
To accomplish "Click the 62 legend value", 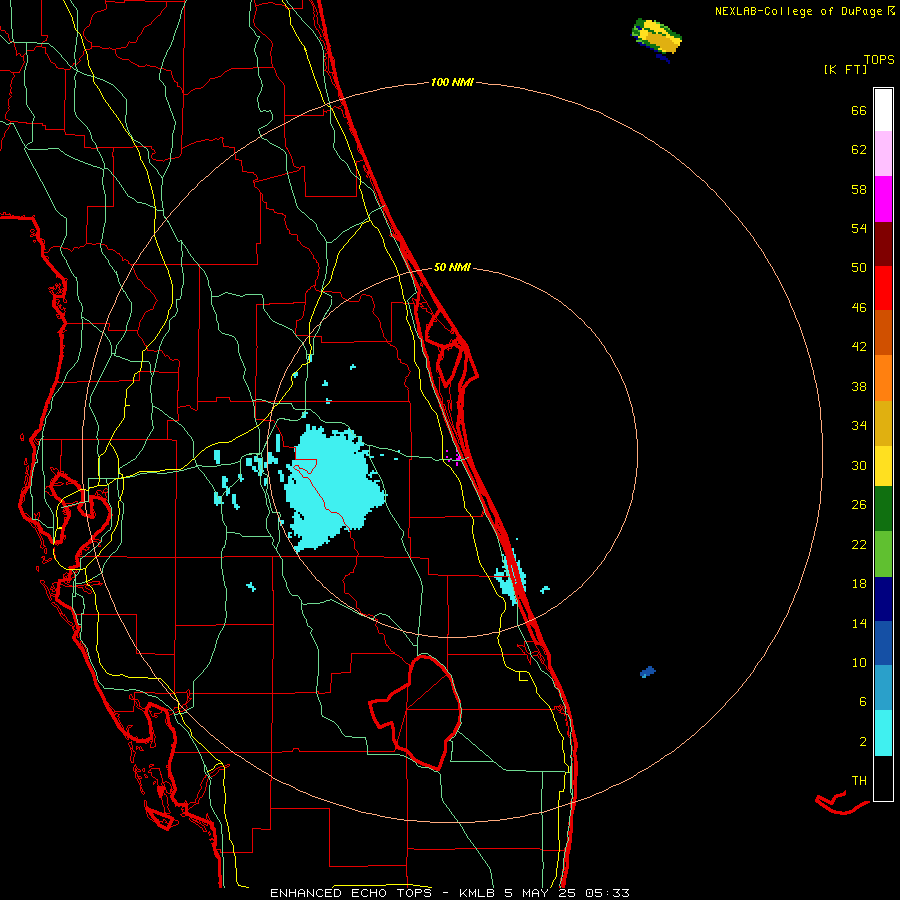I will [x=859, y=150].
